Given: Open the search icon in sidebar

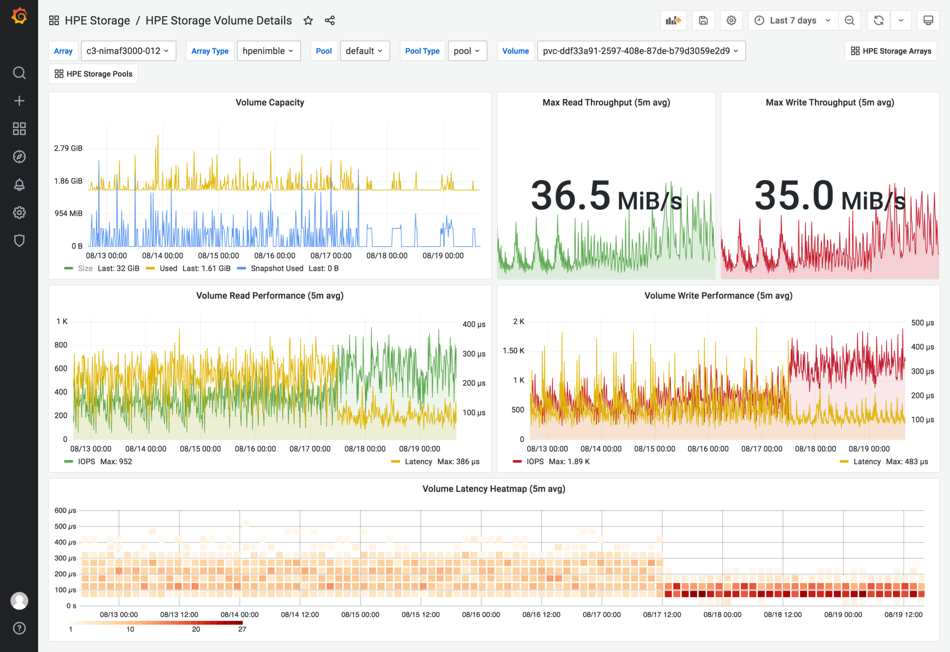Looking at the screenshot, I should (x=19, y=73).
